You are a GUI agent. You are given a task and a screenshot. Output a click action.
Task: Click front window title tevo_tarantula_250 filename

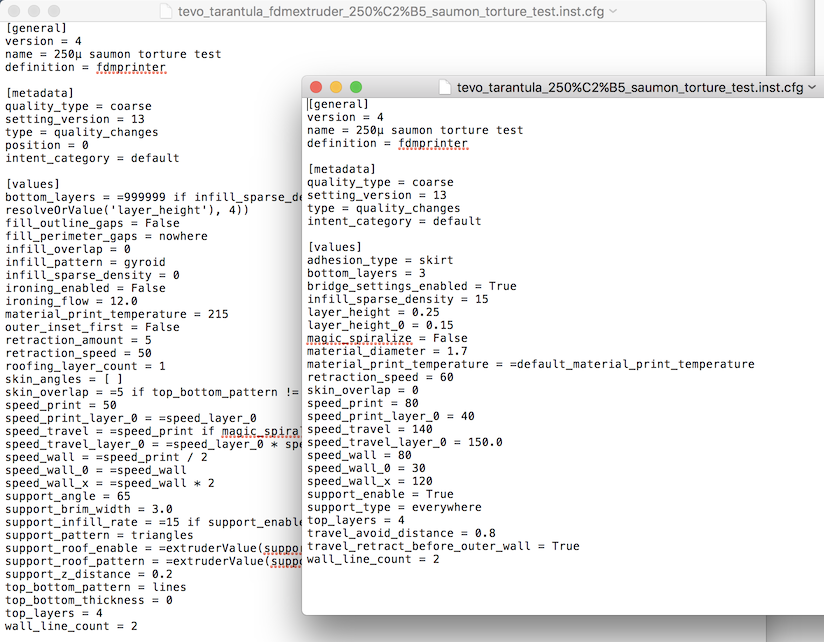[x=630, y=87]
